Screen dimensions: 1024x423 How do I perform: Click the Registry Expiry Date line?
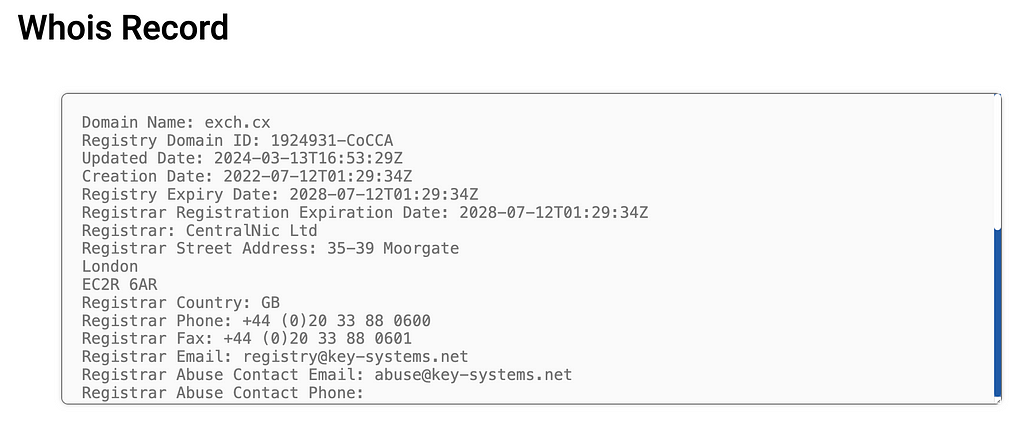tap(280, 195)
